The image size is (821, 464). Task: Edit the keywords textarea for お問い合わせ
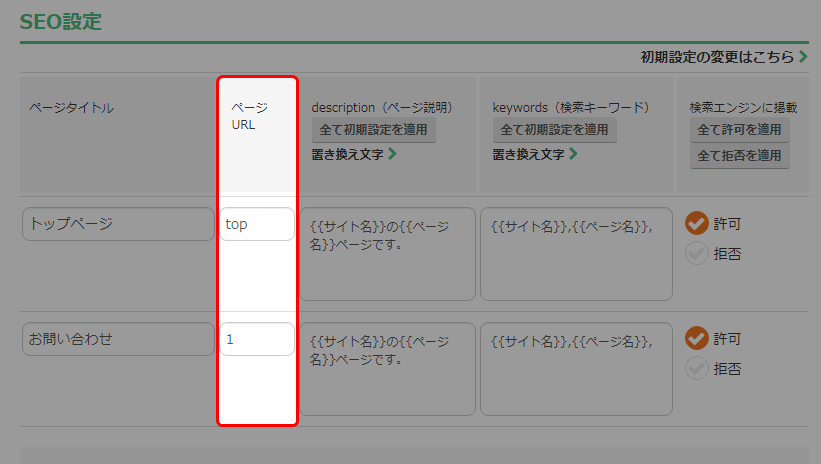click(x=576, y=369)
